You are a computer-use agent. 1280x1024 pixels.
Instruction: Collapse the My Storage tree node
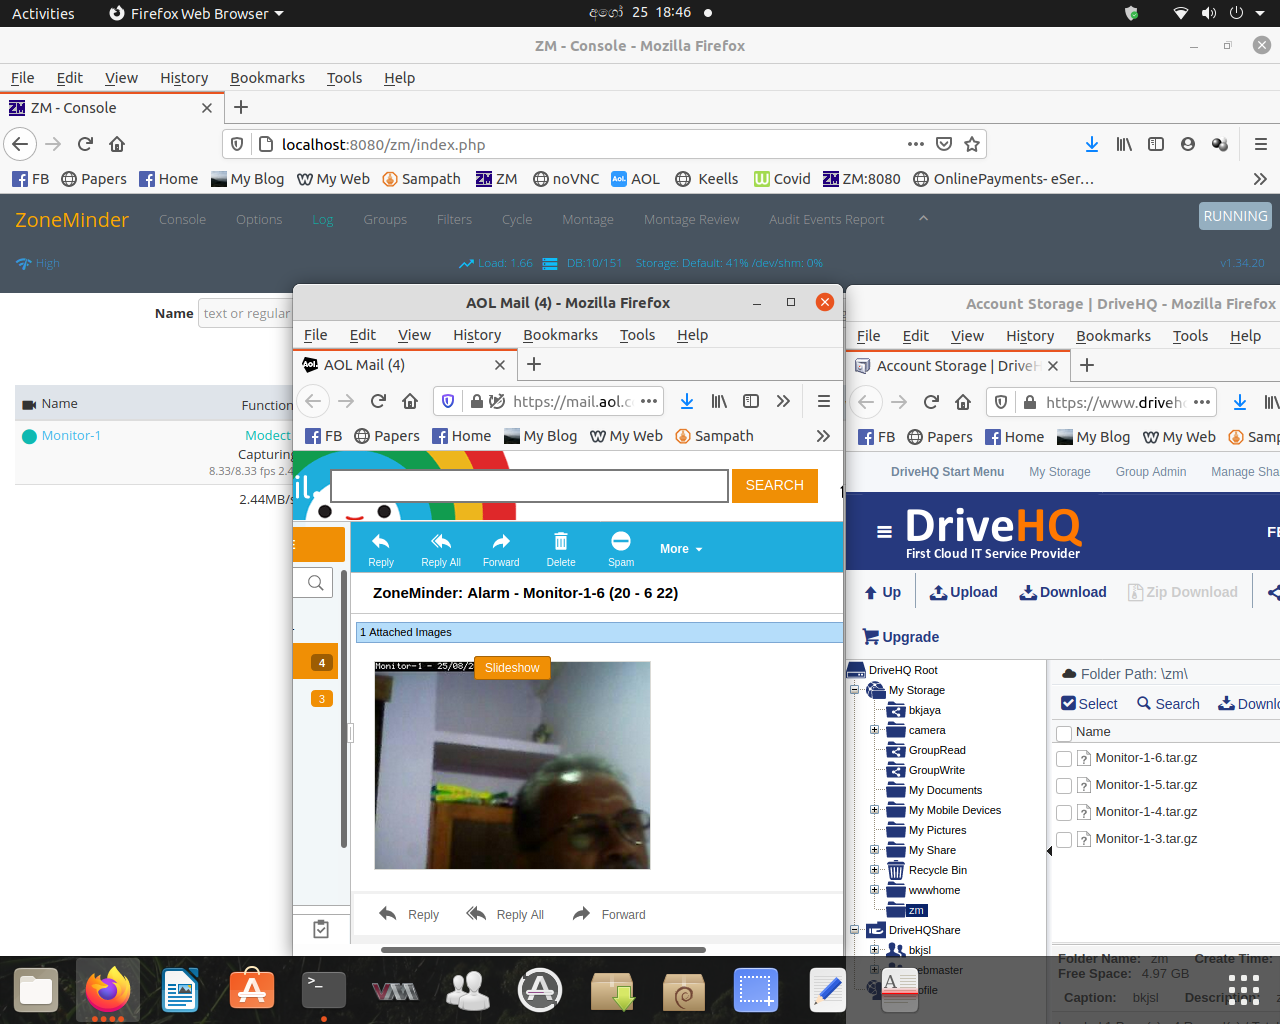855,690
